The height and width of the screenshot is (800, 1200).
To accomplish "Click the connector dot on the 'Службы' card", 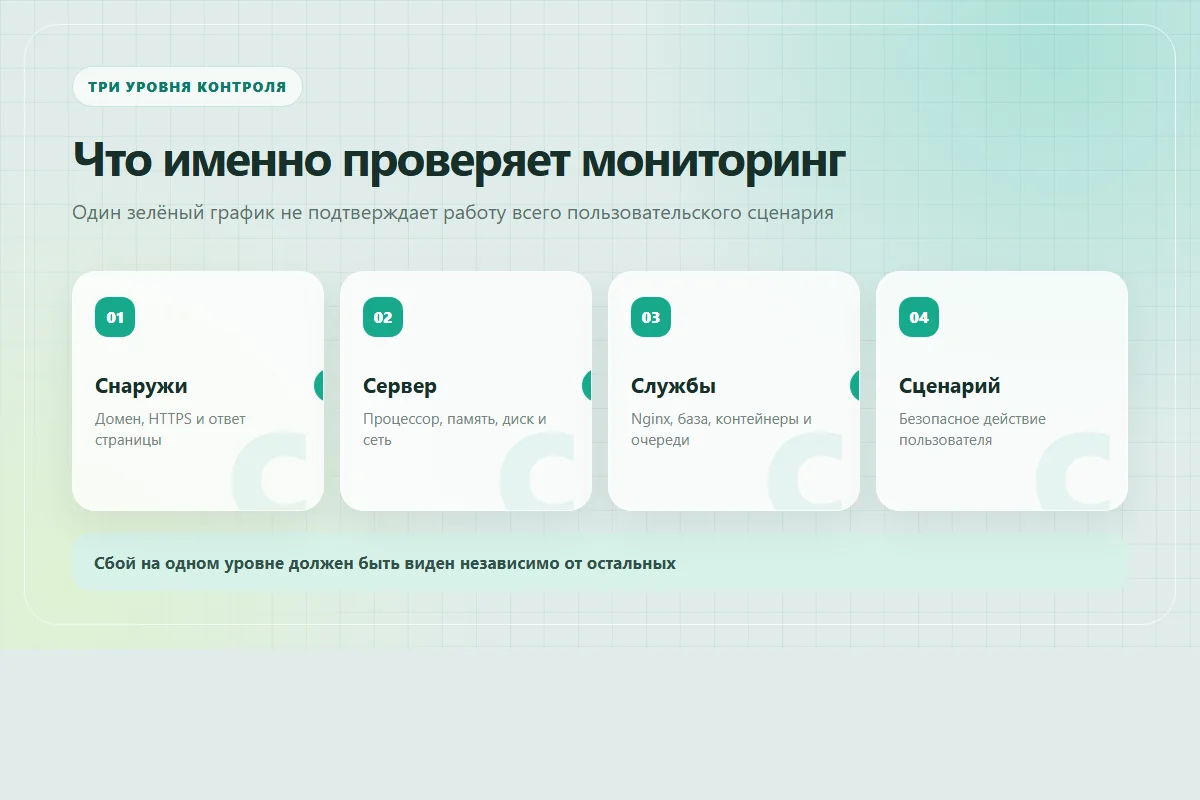I will (856, 385).
